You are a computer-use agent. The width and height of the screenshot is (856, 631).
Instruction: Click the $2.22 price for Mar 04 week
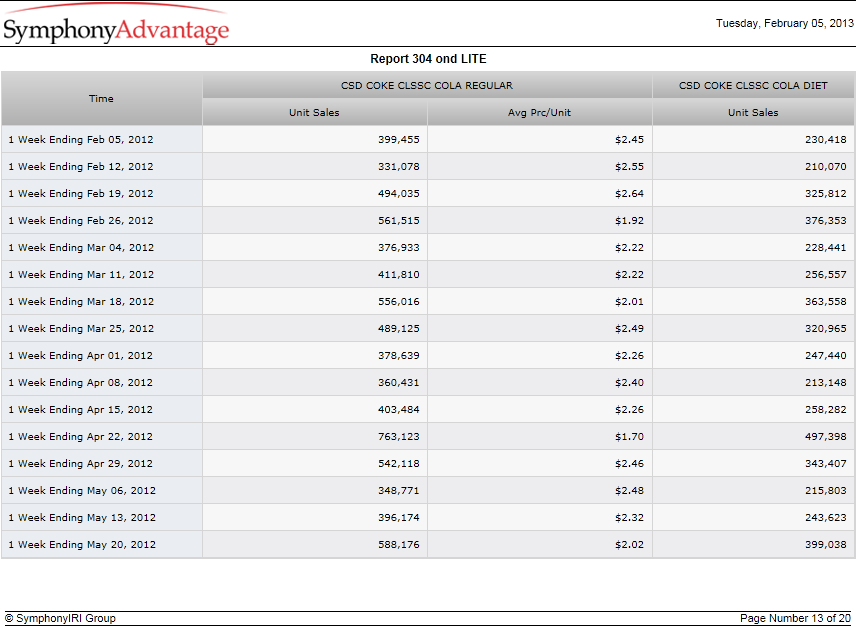coord(629,248)
